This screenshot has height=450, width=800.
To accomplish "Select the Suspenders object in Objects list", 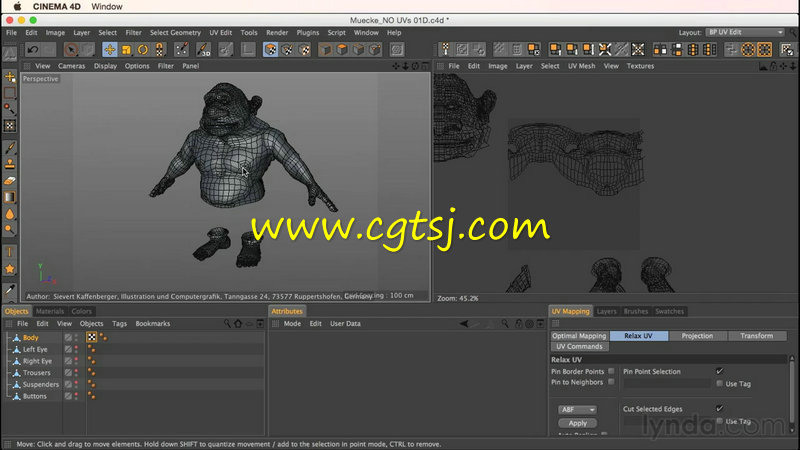I will tap(41, 384).
